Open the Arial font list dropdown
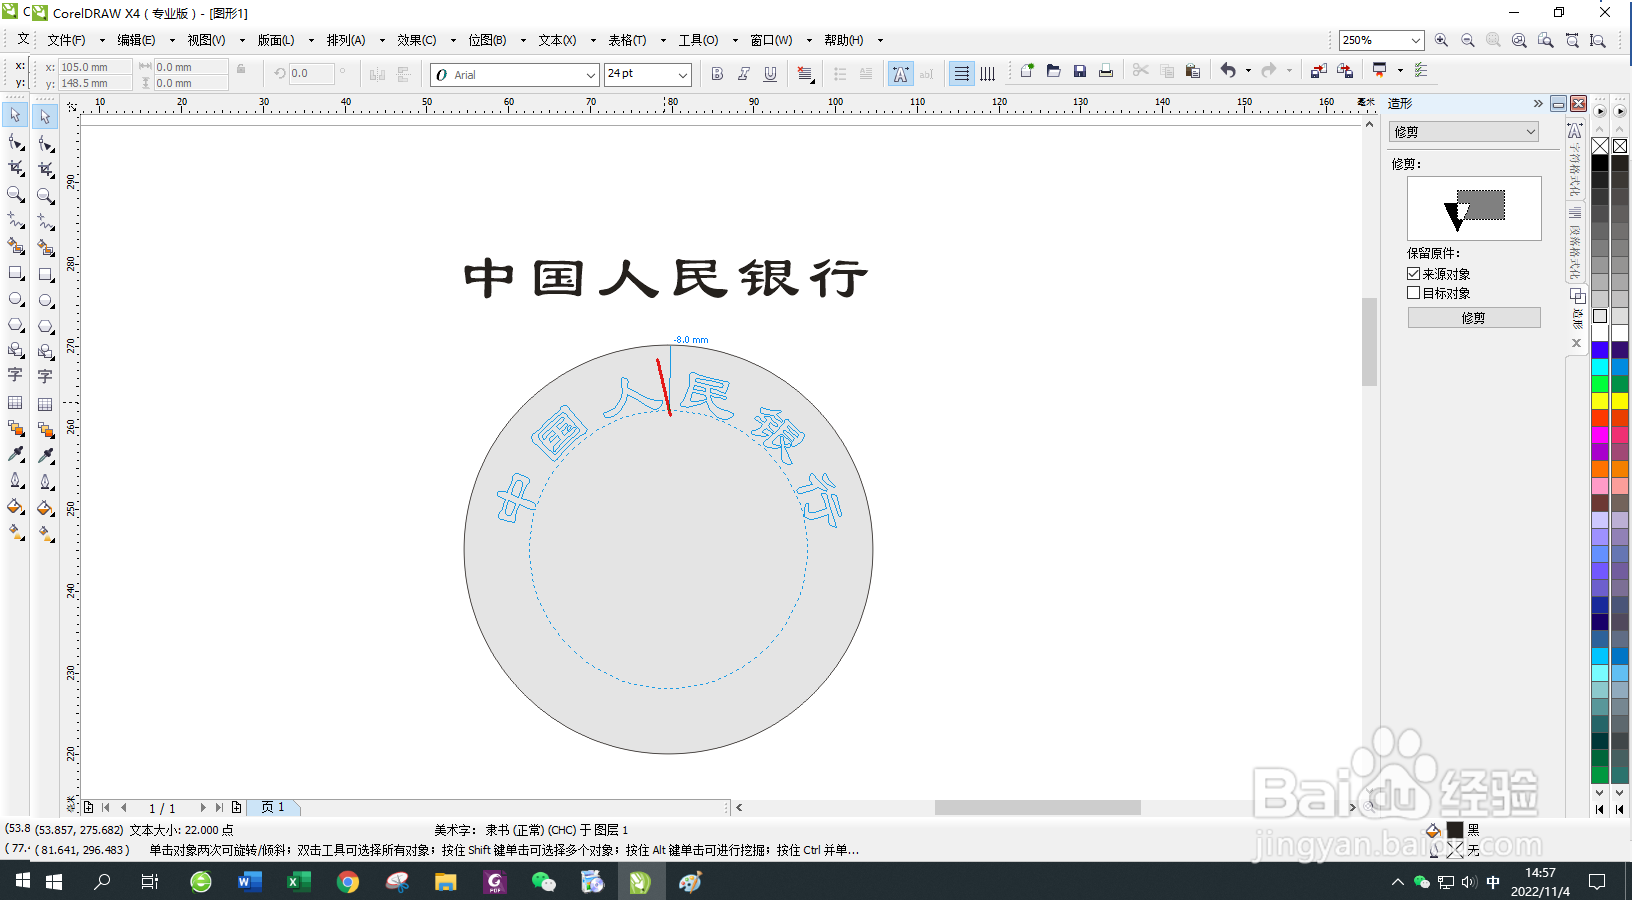This screenshot has width=1632, height=900. tap(590, 75)
